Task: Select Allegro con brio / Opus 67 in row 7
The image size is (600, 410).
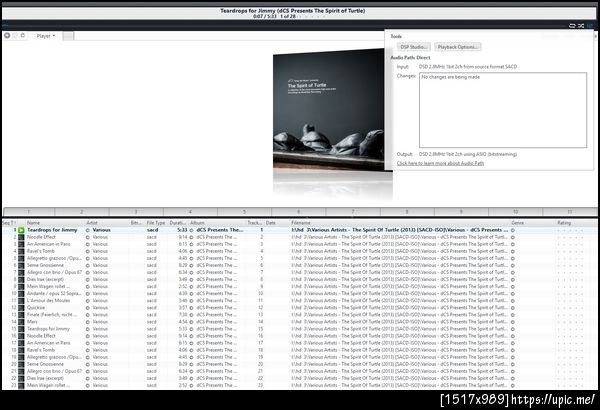Action: click(x=54, y=272)
